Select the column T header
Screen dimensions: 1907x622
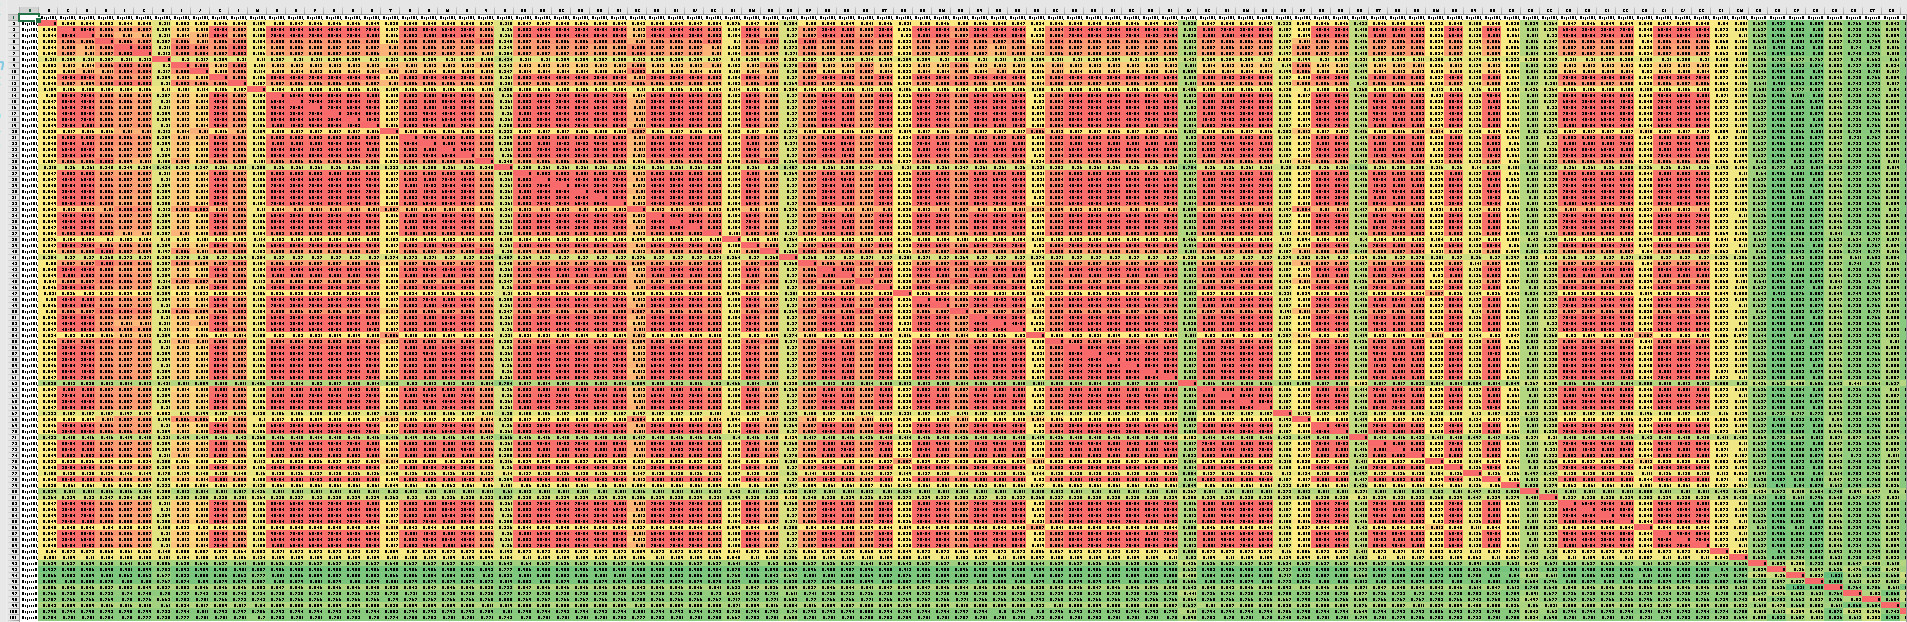(x=389, y=11)
